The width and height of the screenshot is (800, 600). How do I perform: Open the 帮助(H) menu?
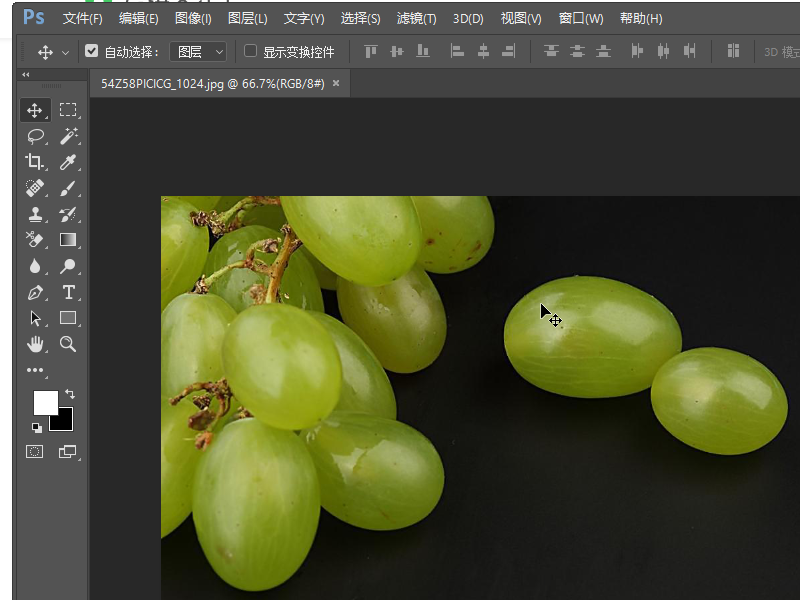[641, 19]
